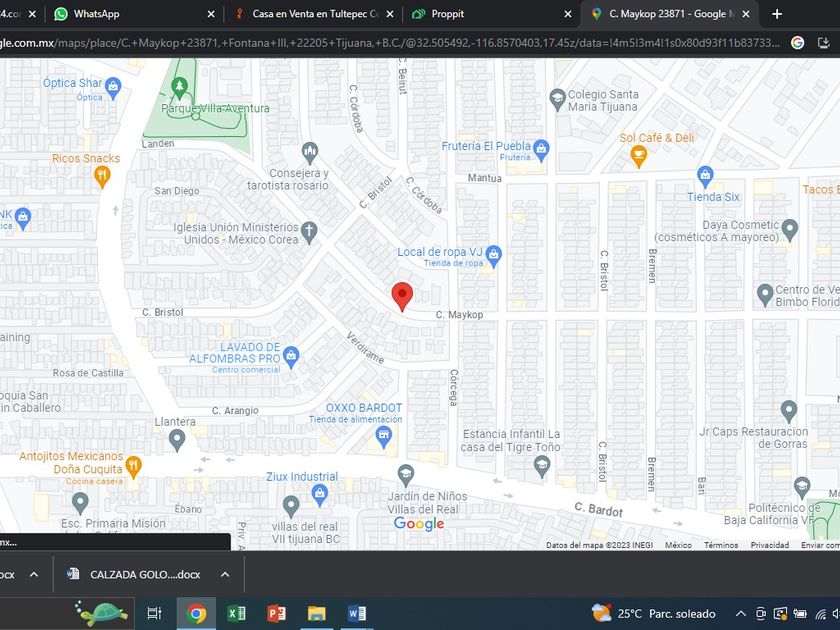Select Local de ropa VJ shop marker
Screen dimensions: 840x630
click(x=493, y=256)
